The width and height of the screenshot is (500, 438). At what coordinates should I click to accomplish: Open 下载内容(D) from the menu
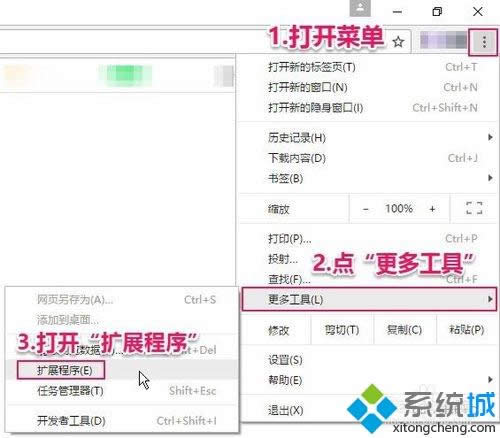tap(368, 158)
